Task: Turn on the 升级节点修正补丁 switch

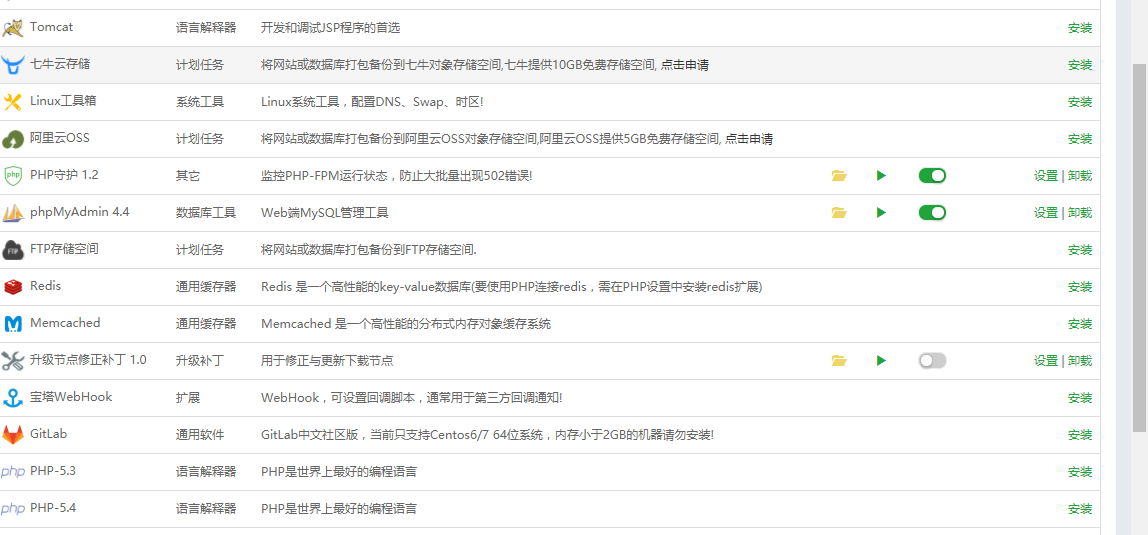Action: coord(932,361)
